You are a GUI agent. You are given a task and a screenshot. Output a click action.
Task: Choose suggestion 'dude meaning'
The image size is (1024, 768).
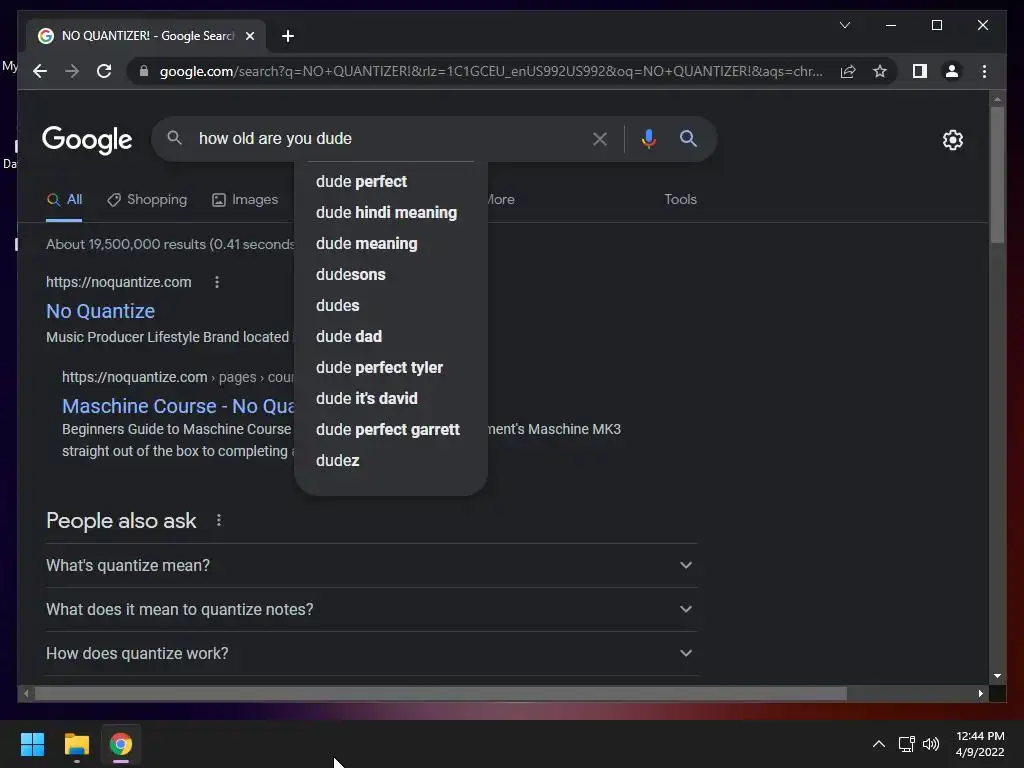tap(366, 244)
